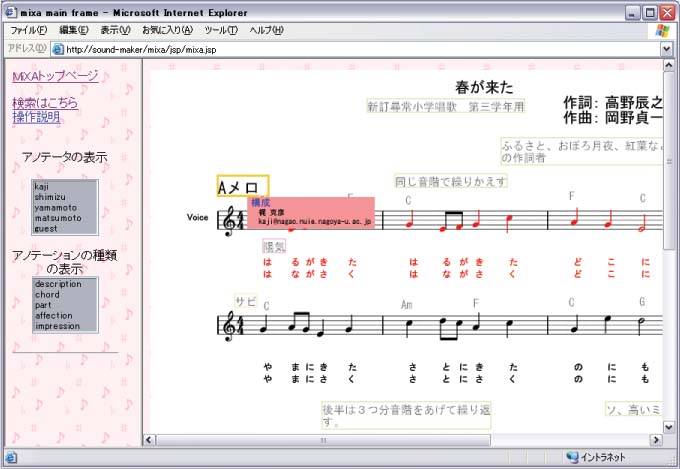The height and width of the screenshot is (469, 680).
Task: Open the 編集(E) menu
Action: click(73, 30)
